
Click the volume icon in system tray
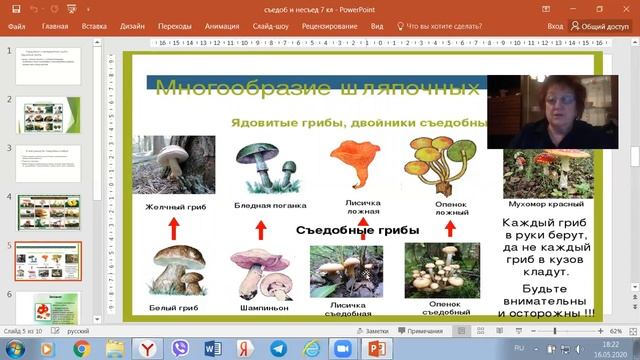(579, 349)
